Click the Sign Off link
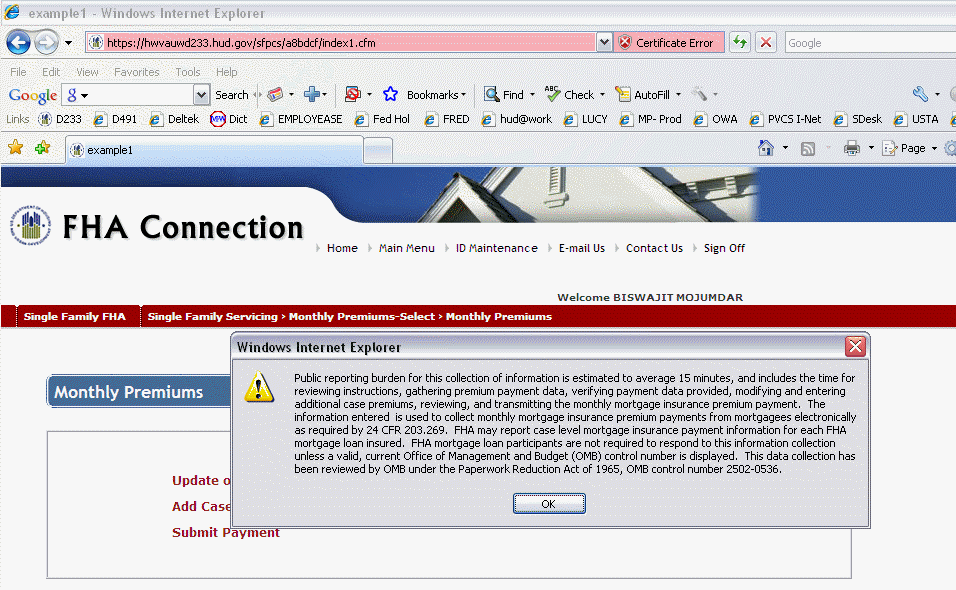This screenshot has width=956, height=590. tap(724, 248)
